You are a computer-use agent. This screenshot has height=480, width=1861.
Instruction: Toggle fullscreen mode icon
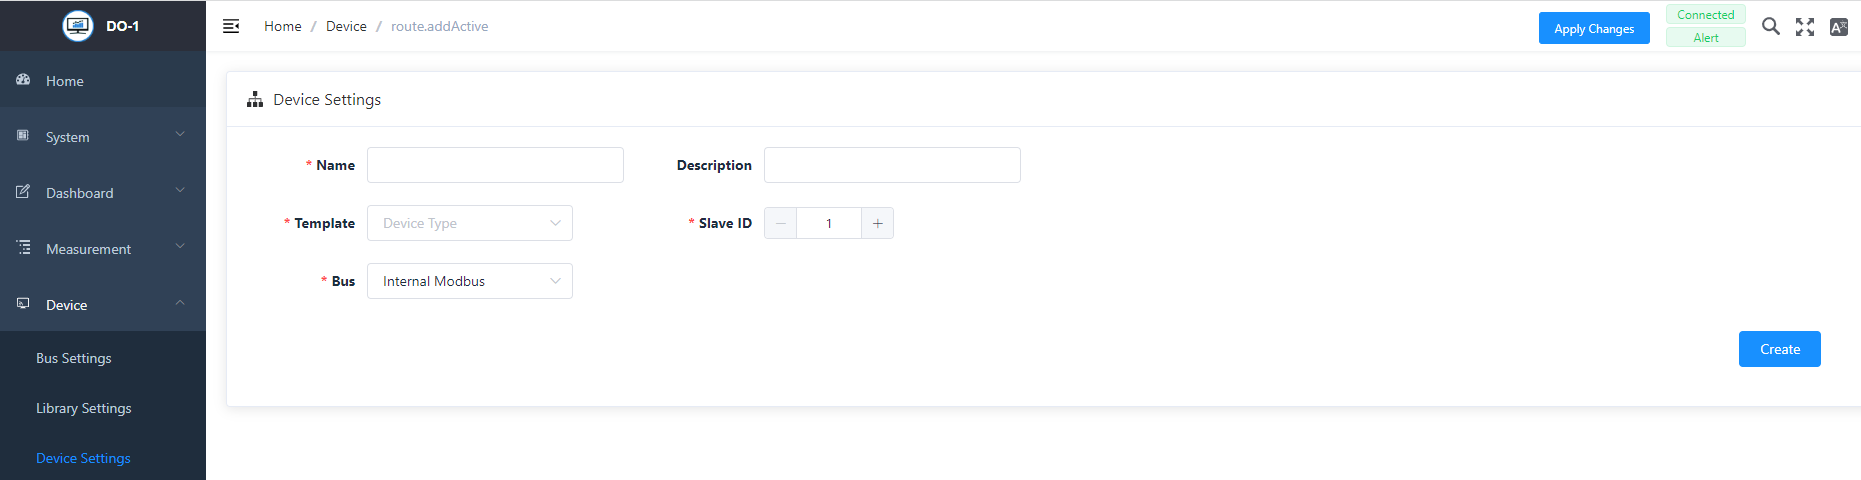coord(1804,27)
